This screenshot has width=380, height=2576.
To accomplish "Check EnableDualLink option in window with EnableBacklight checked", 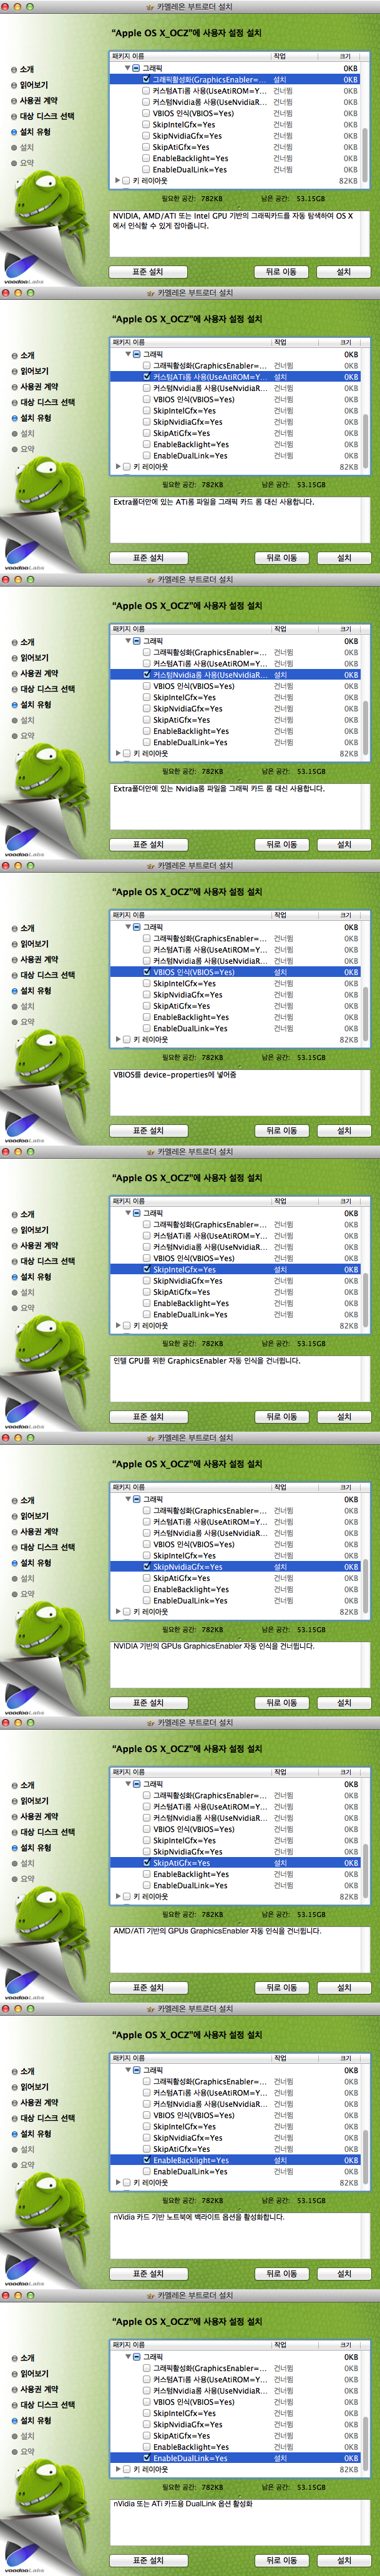I will coord(146,2171).
